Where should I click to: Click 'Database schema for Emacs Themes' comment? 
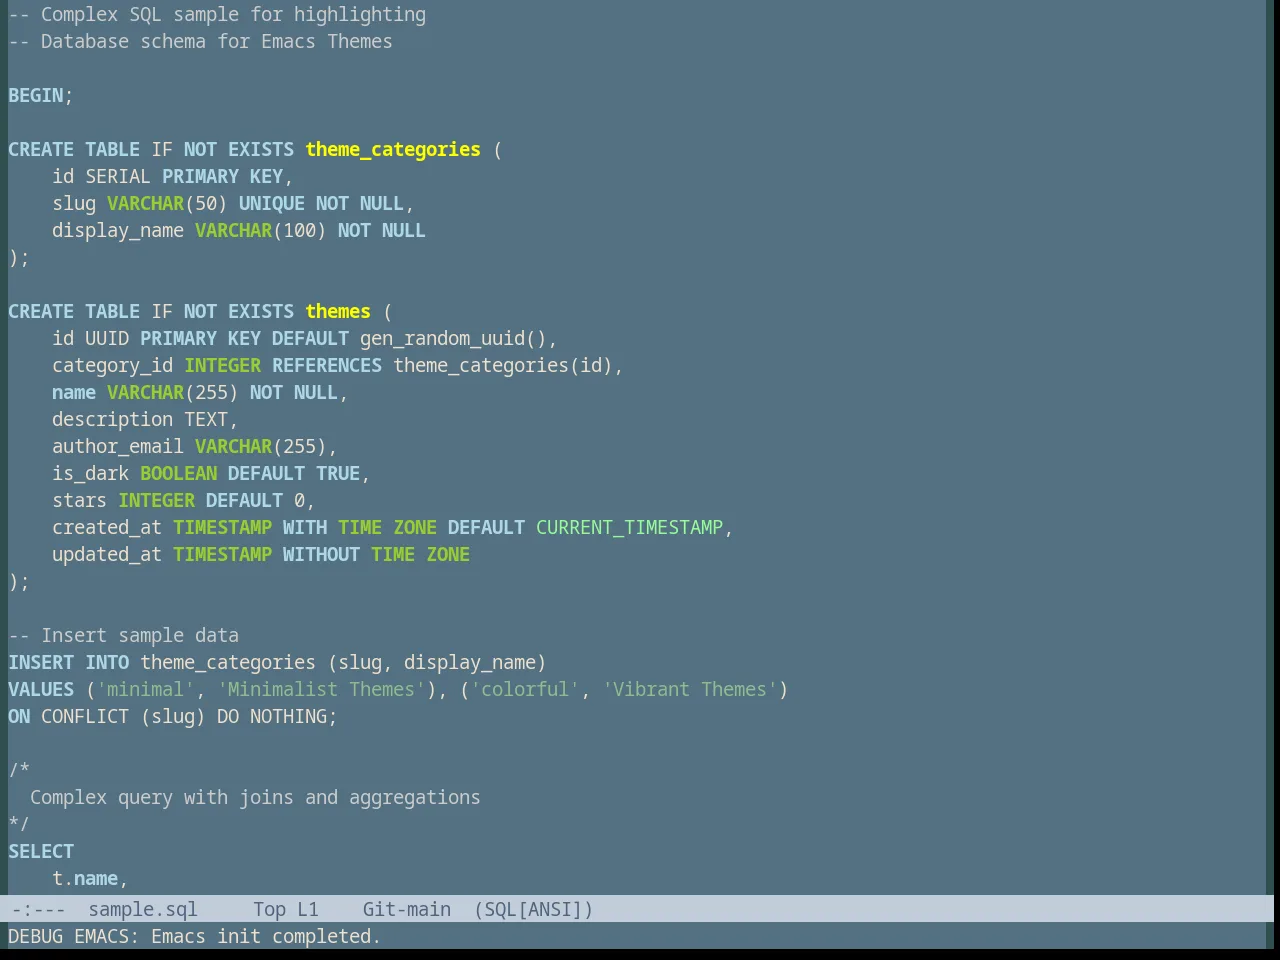[x=200, y=42]
